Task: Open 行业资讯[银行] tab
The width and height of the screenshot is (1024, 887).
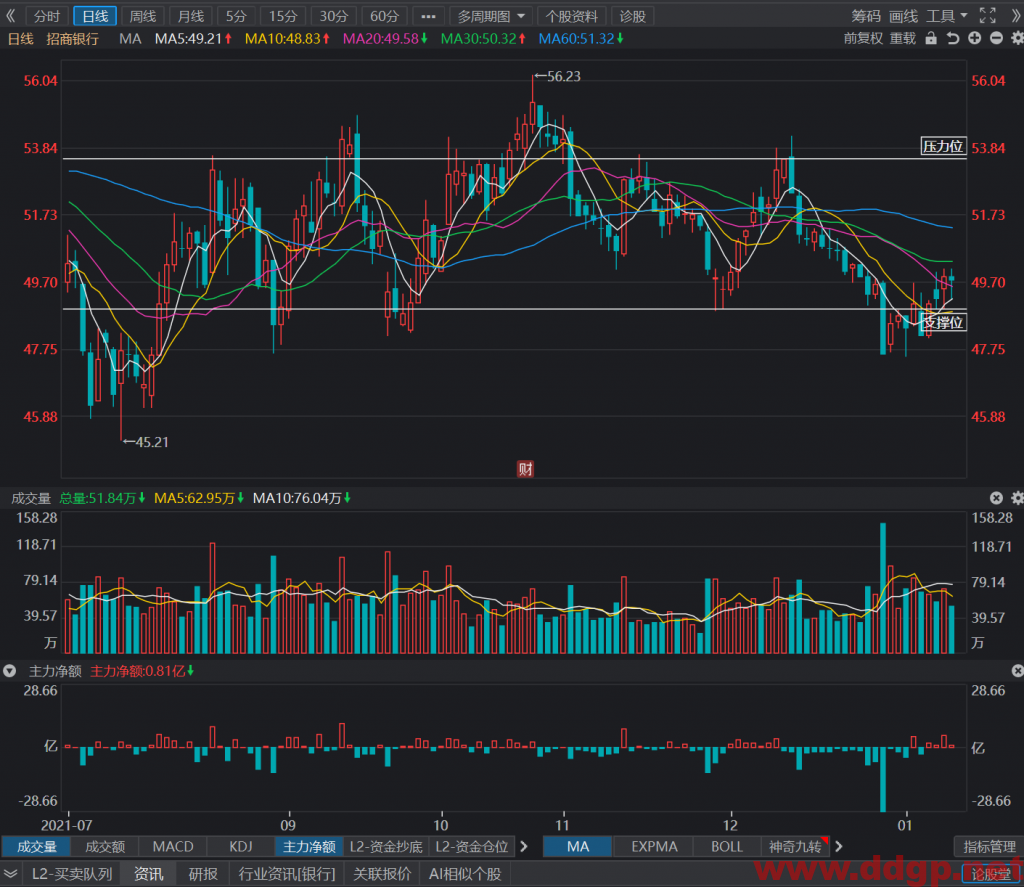Action: point(287,874)
